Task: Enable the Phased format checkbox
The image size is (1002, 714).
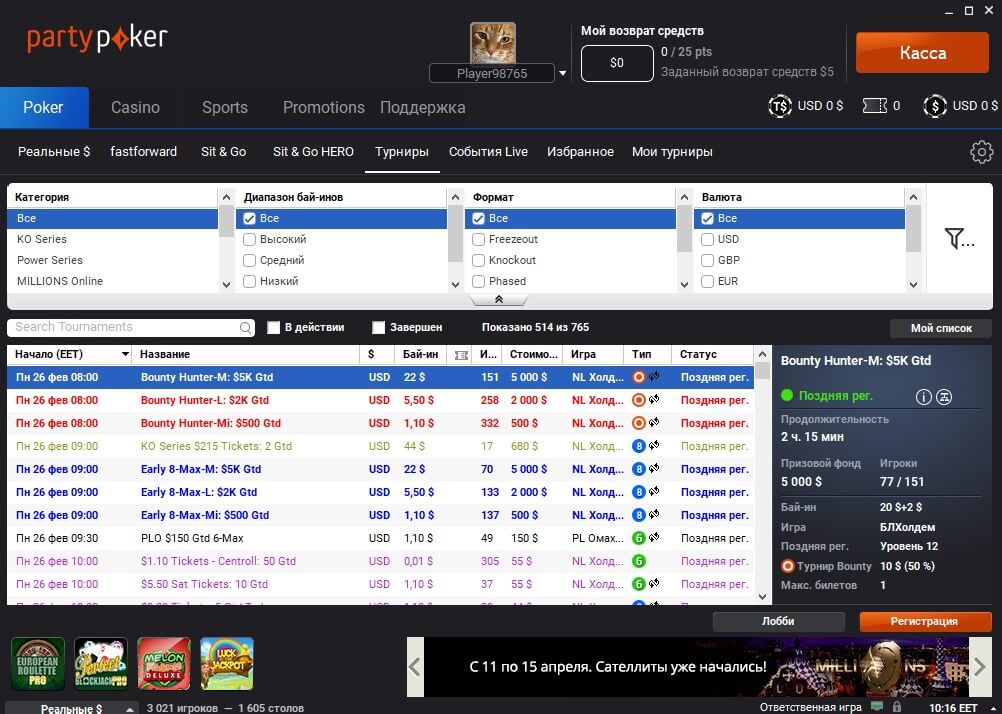Action: [478, 281]
